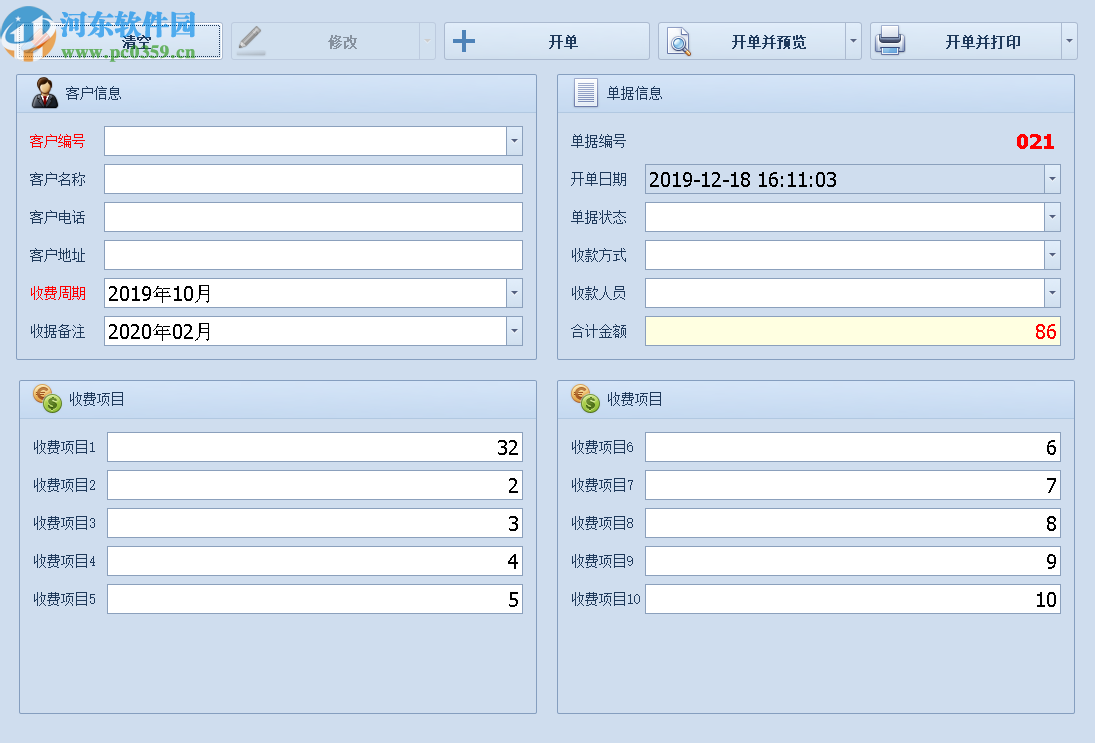Click the 收费项目2 field with 2
The height and width of the screenshot is (743, 1095).
click(315, 485)
